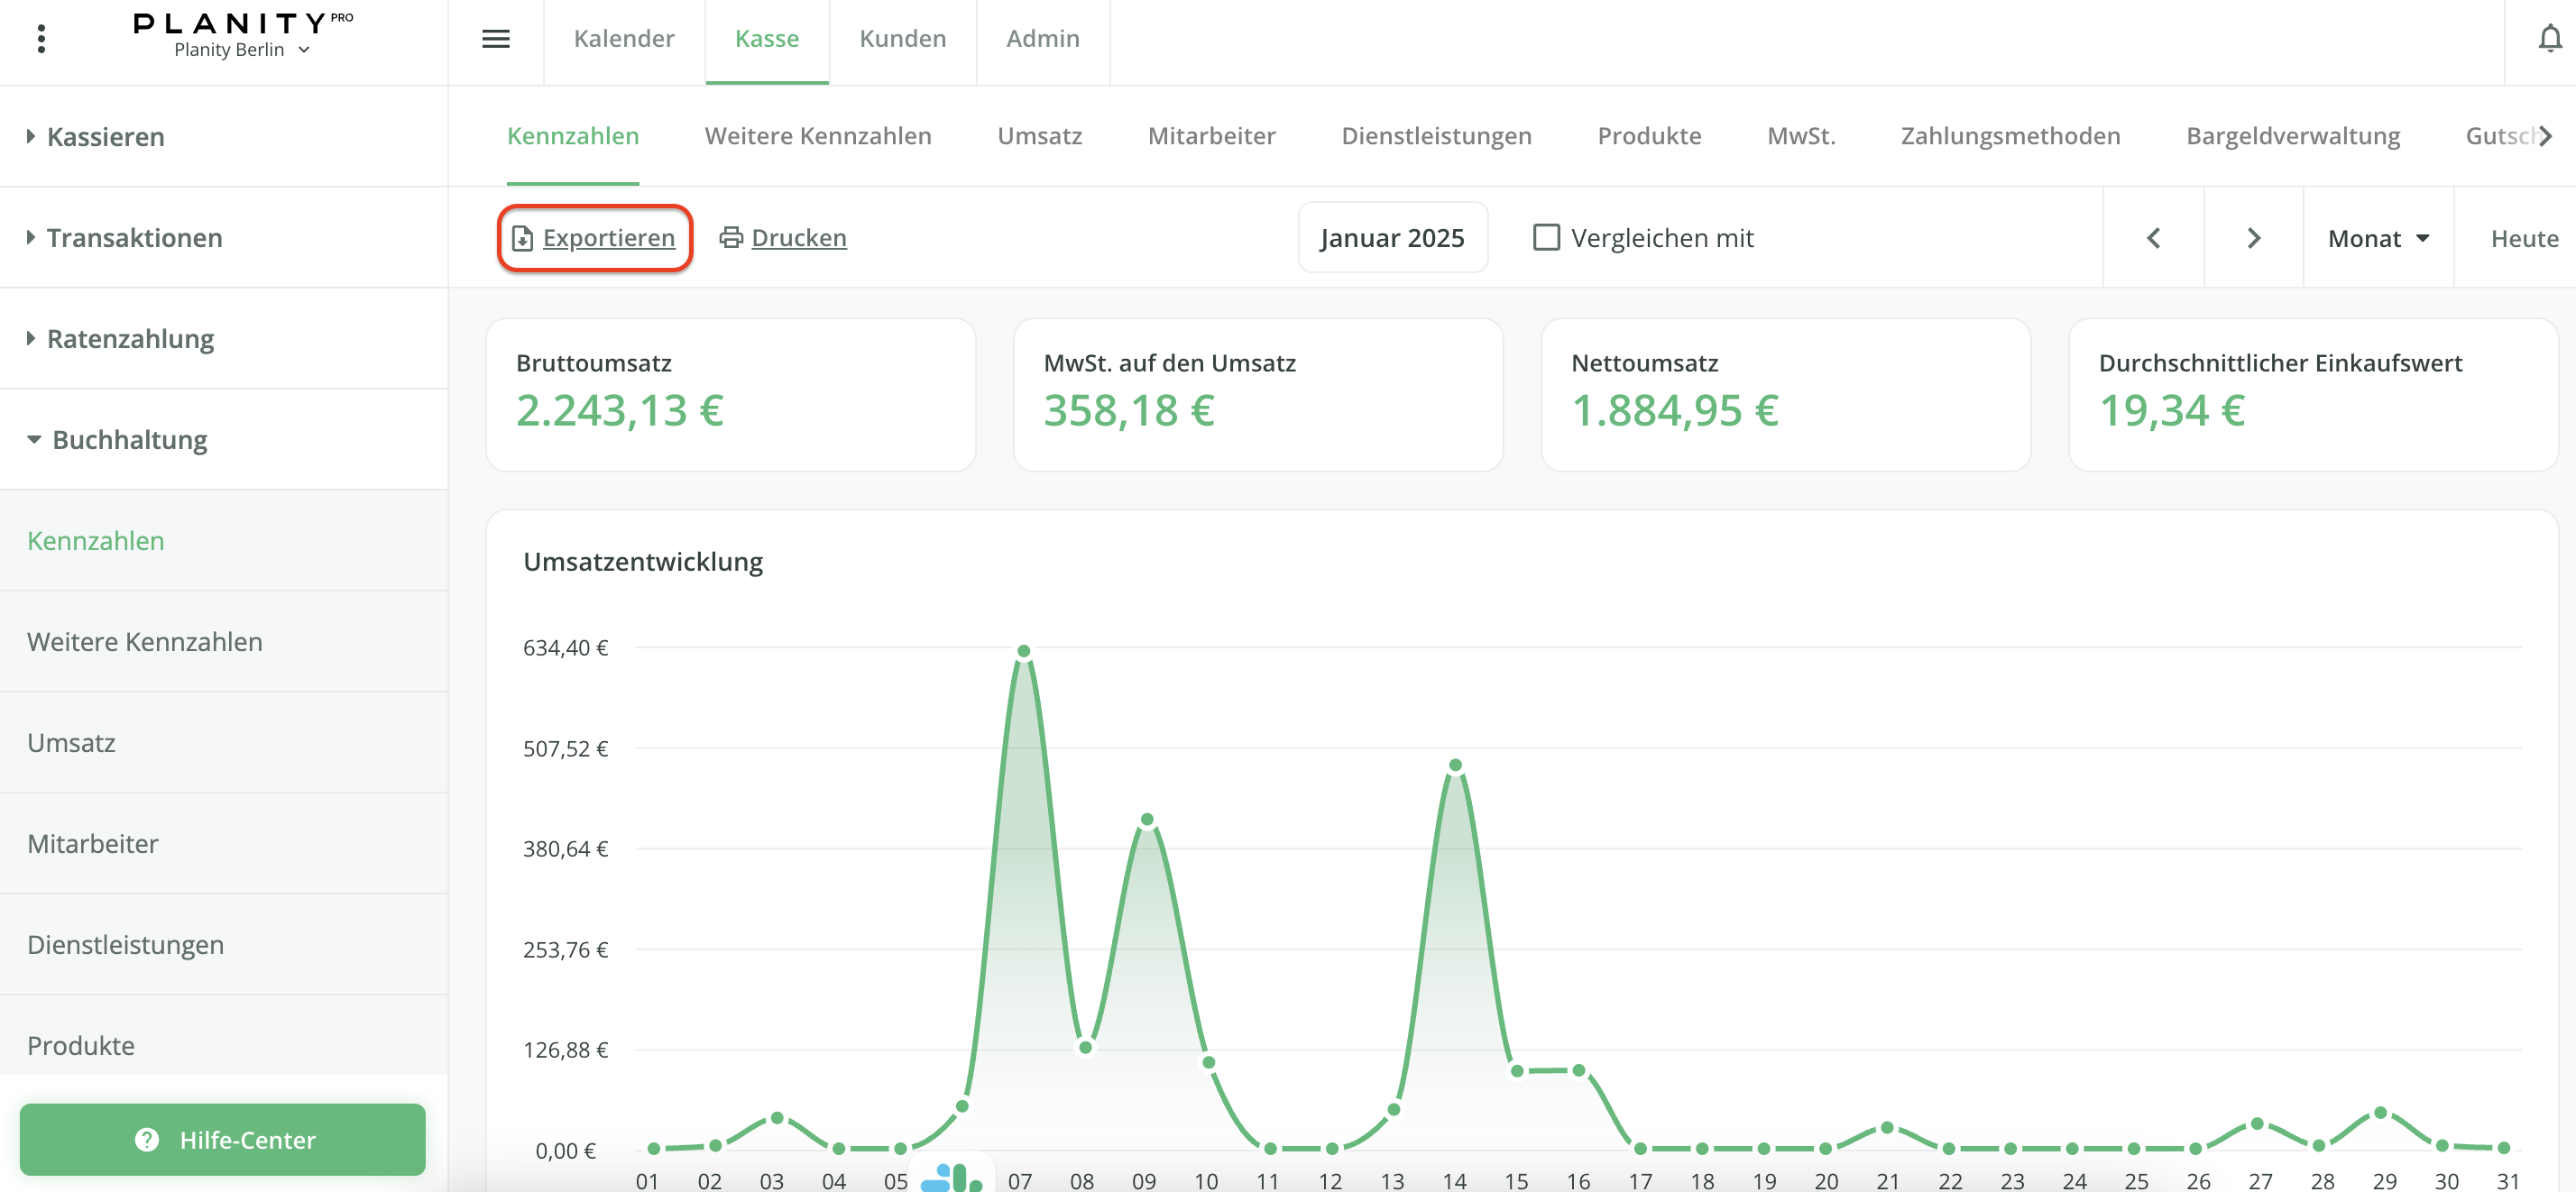Screen dimensions: 2576x1192
Task: Select Weitere Kennzahlen in the sidebar
Action: (x=224, y=642)
